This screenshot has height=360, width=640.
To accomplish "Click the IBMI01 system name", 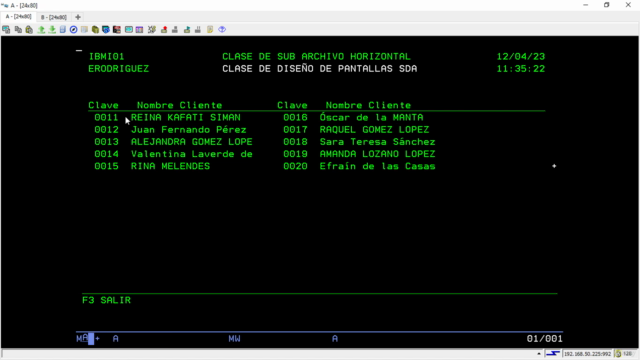I will 107,56.
